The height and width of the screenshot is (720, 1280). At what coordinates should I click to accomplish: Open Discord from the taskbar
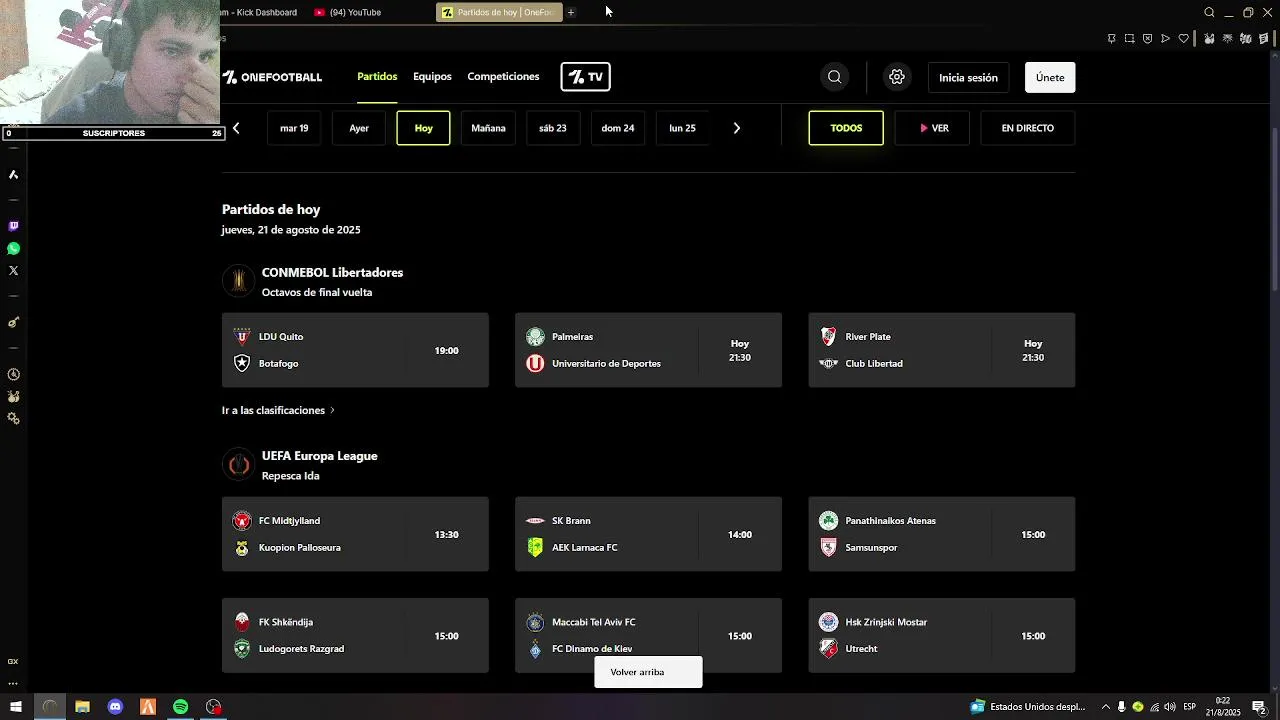point(115,707)
